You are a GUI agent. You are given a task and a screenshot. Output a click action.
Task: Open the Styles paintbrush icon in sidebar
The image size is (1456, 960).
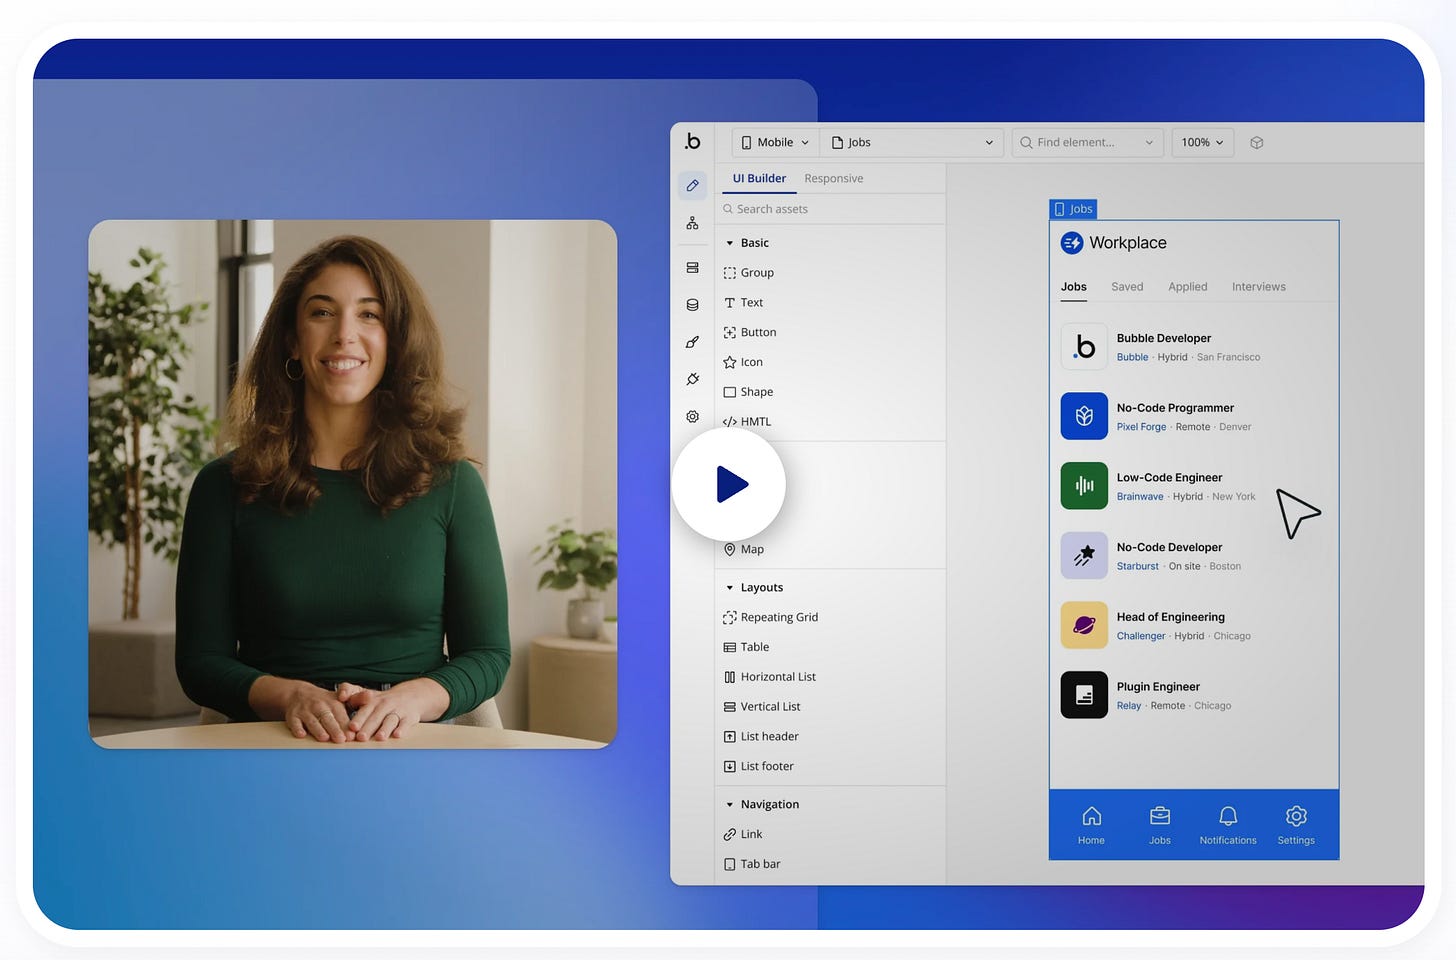click(692, 342)
